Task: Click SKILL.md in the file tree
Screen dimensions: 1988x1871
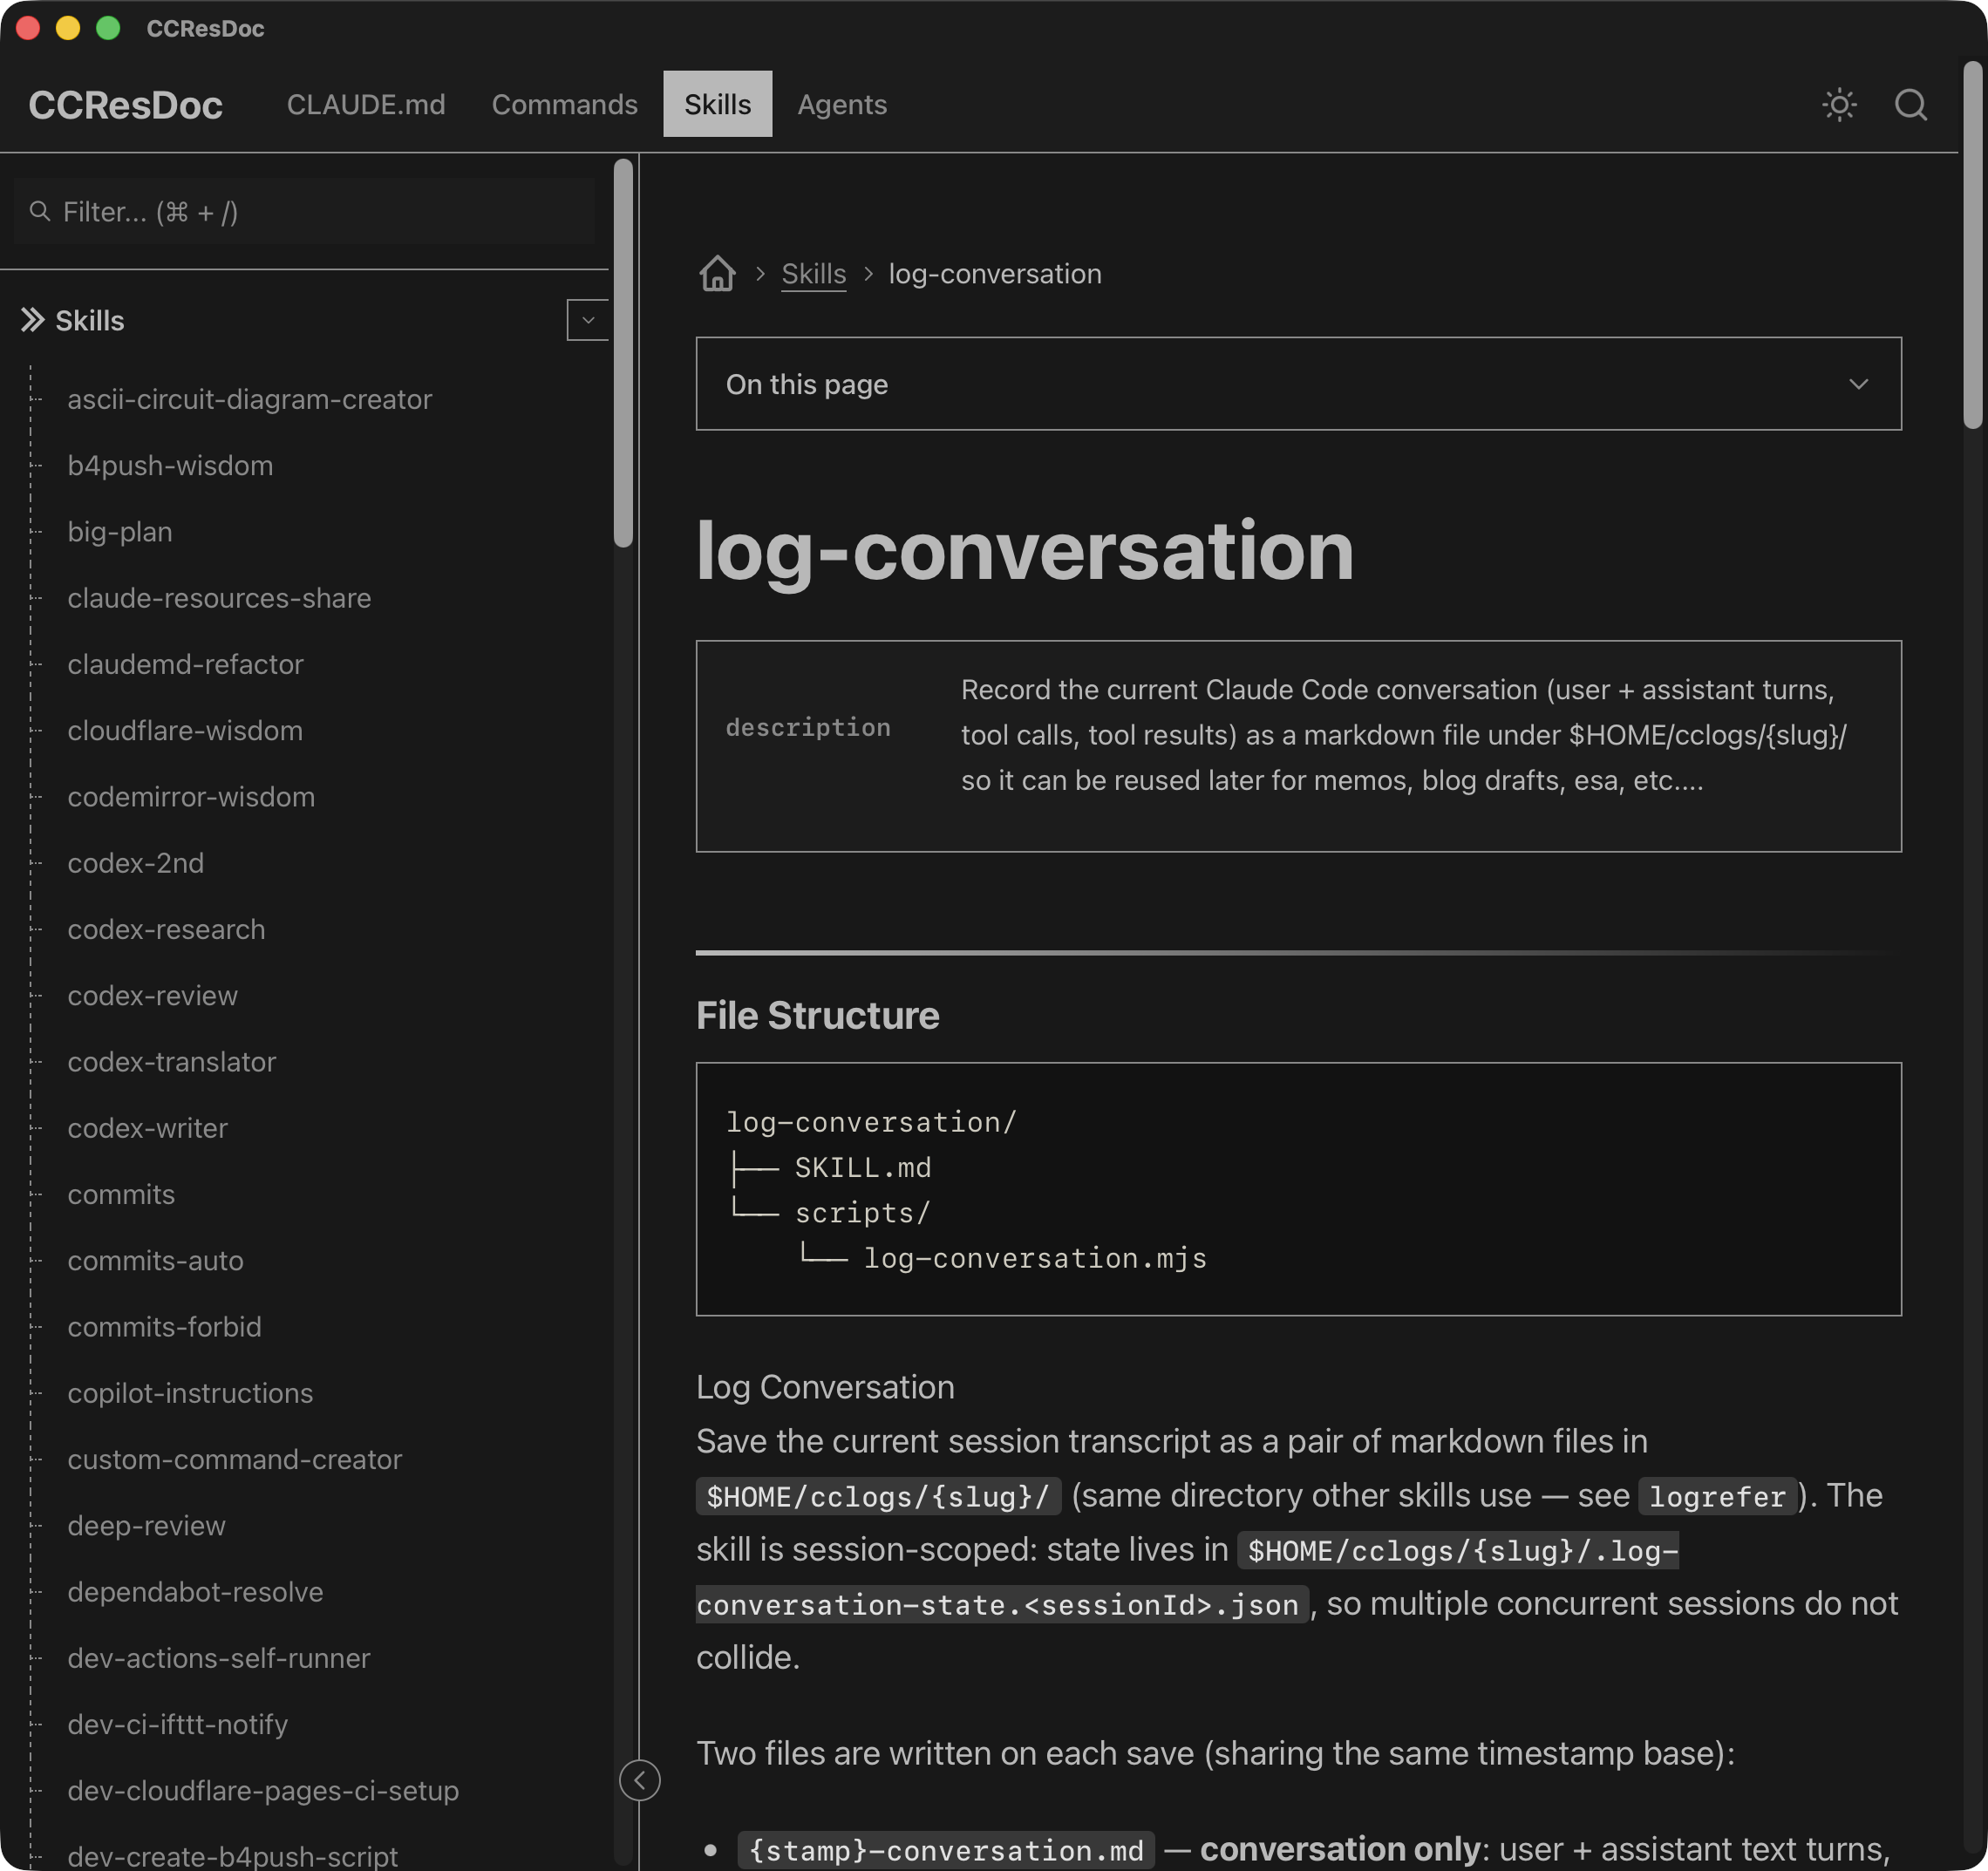Action: point(862,1167)
